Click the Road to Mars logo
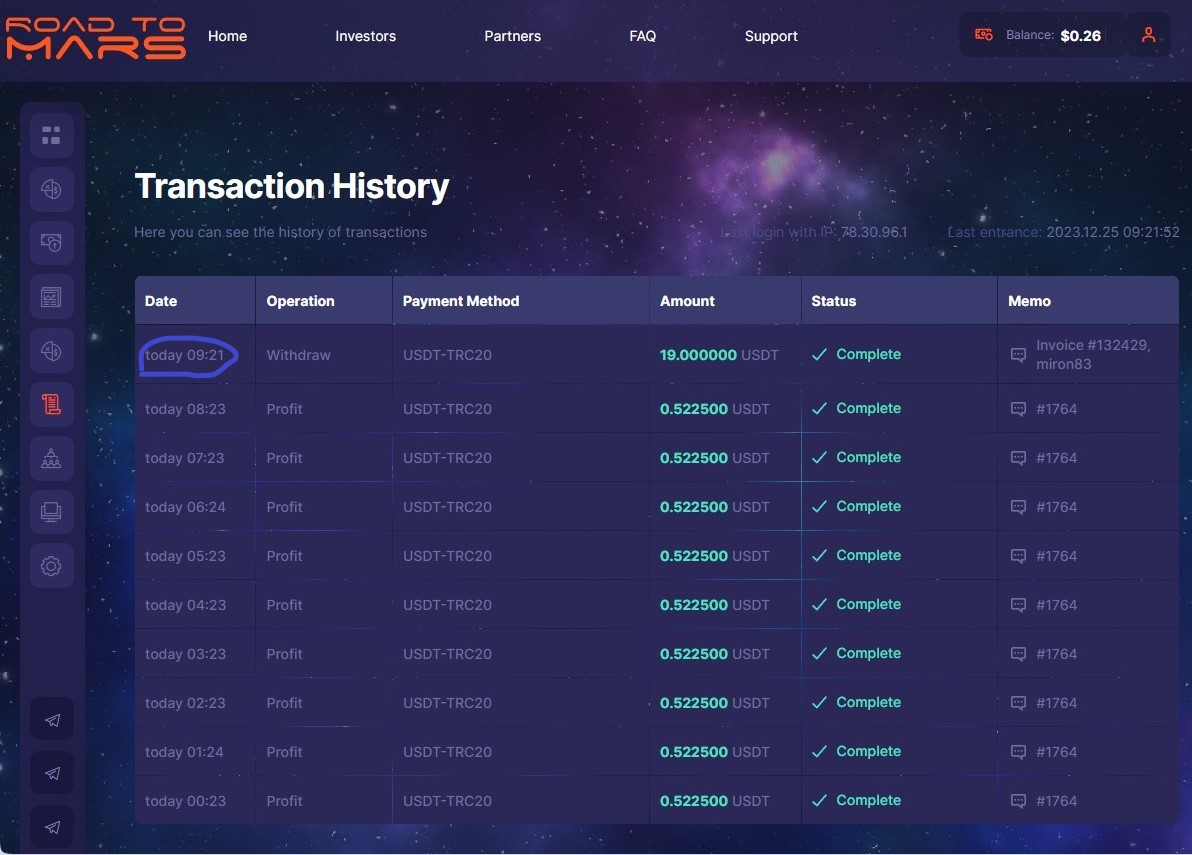 [x=95, y=38]
